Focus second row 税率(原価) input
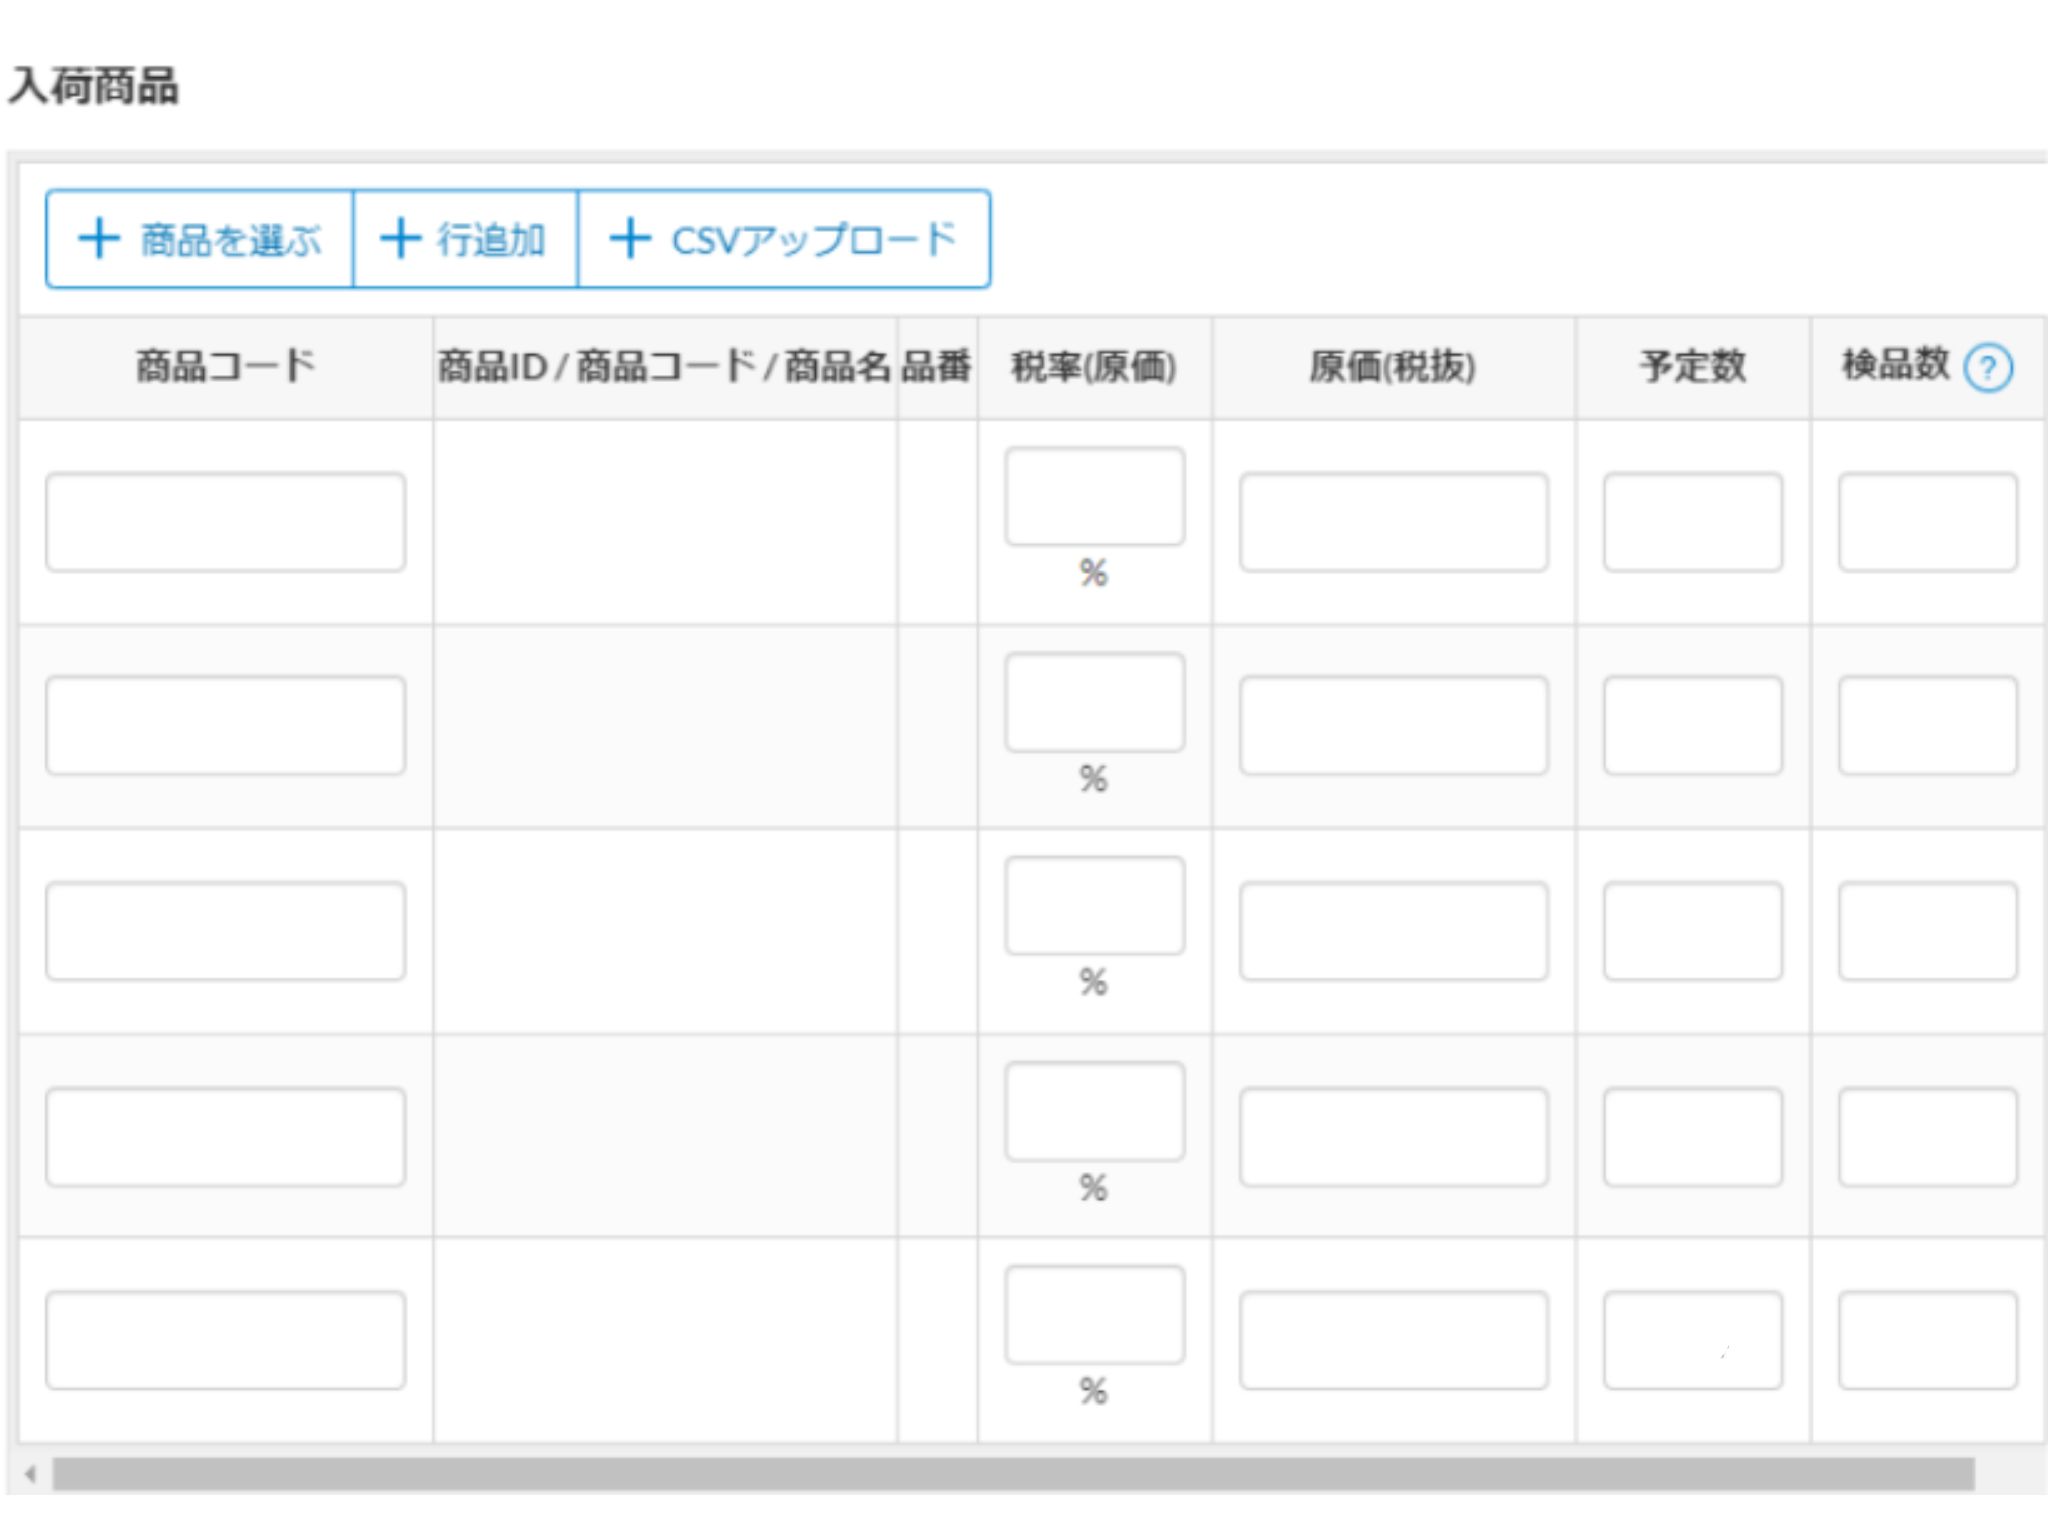2048x1536 pixels. point(1095,702)
